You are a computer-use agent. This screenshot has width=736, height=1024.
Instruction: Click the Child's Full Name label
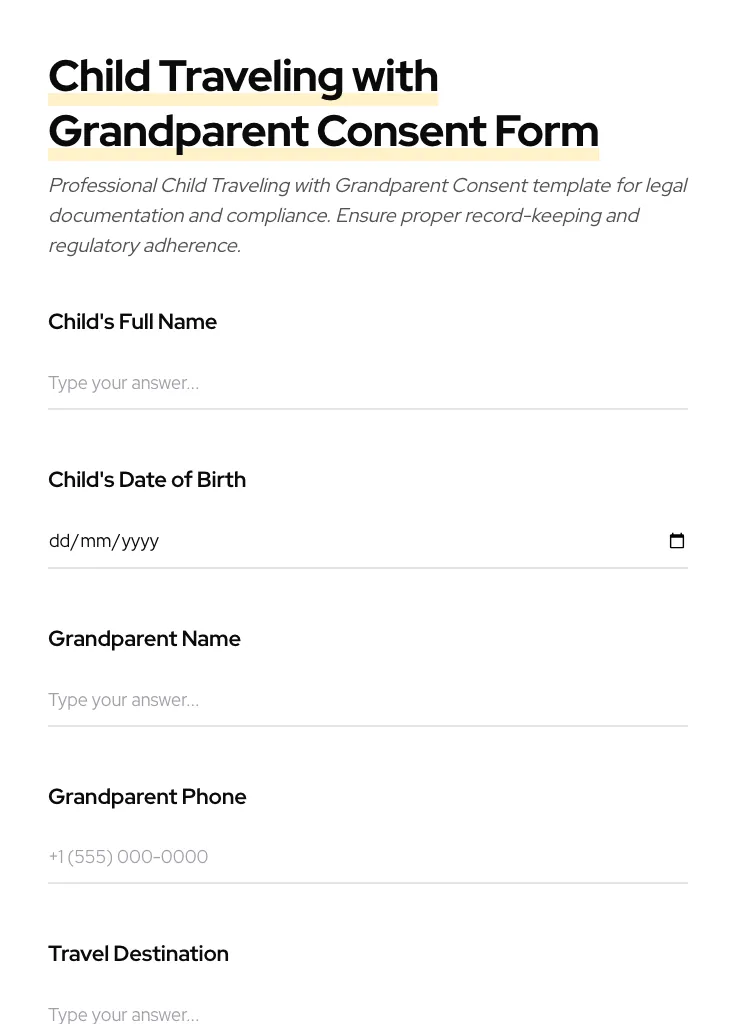point(132,322)
